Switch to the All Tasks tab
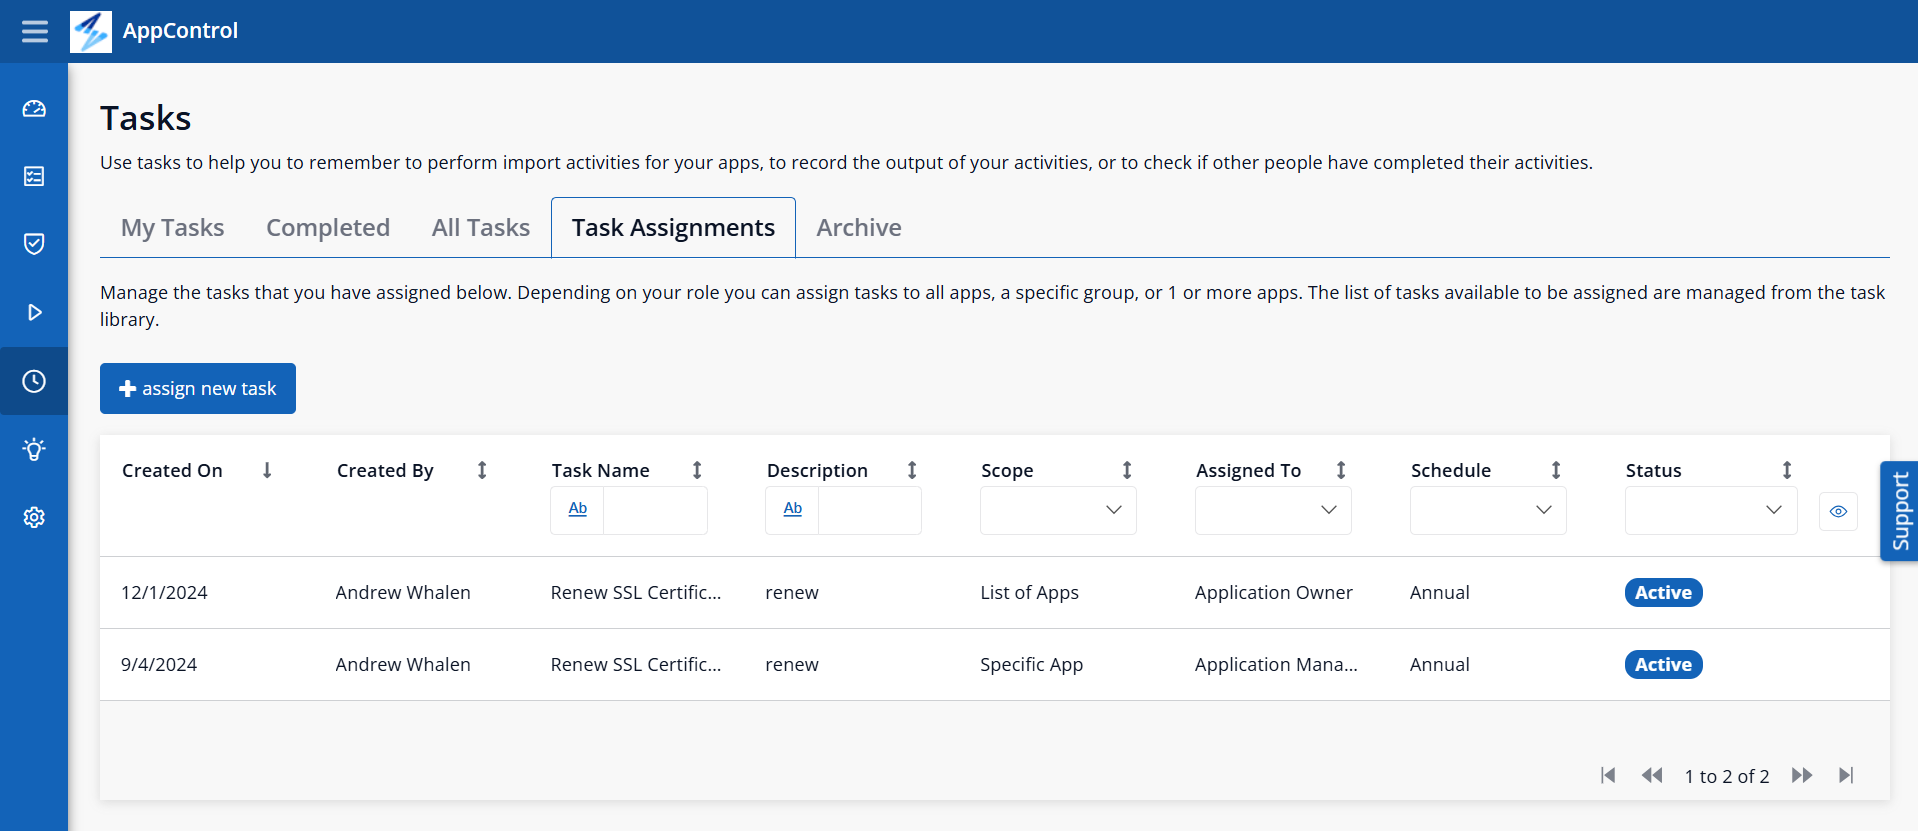Viewport: 1918px width, 831px height. coord(481,228)
